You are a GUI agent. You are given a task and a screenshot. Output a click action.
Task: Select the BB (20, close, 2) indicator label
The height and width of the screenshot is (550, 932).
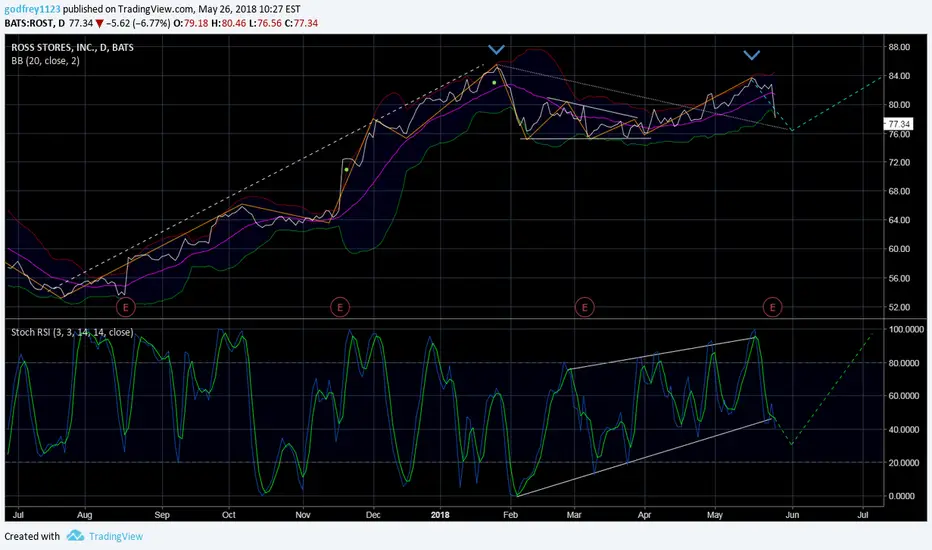click(45, 61)
